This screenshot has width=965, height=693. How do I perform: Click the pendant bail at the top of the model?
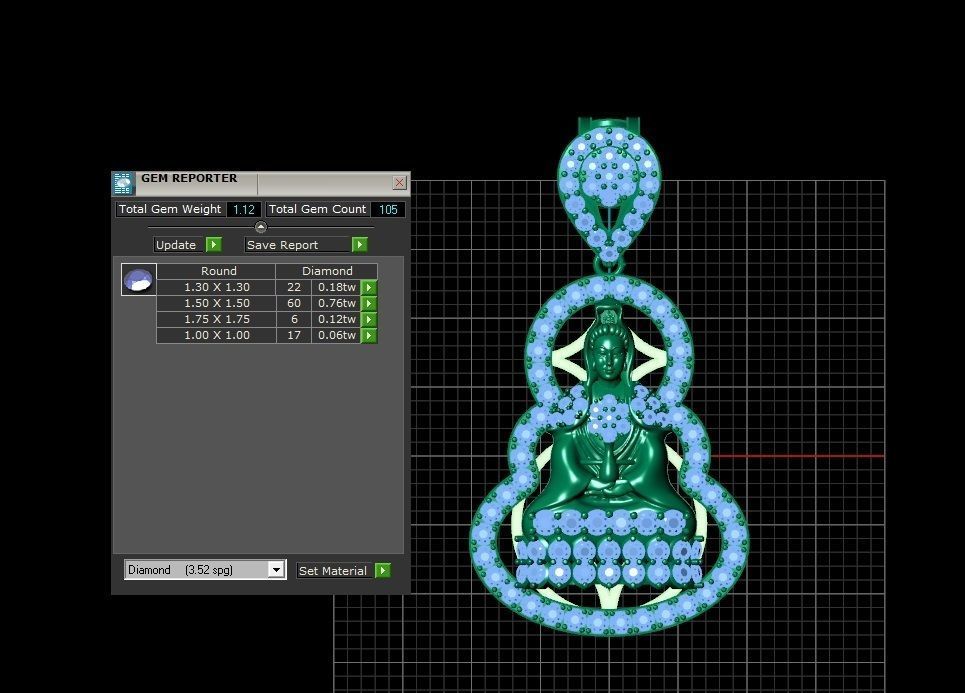[609, 188]
